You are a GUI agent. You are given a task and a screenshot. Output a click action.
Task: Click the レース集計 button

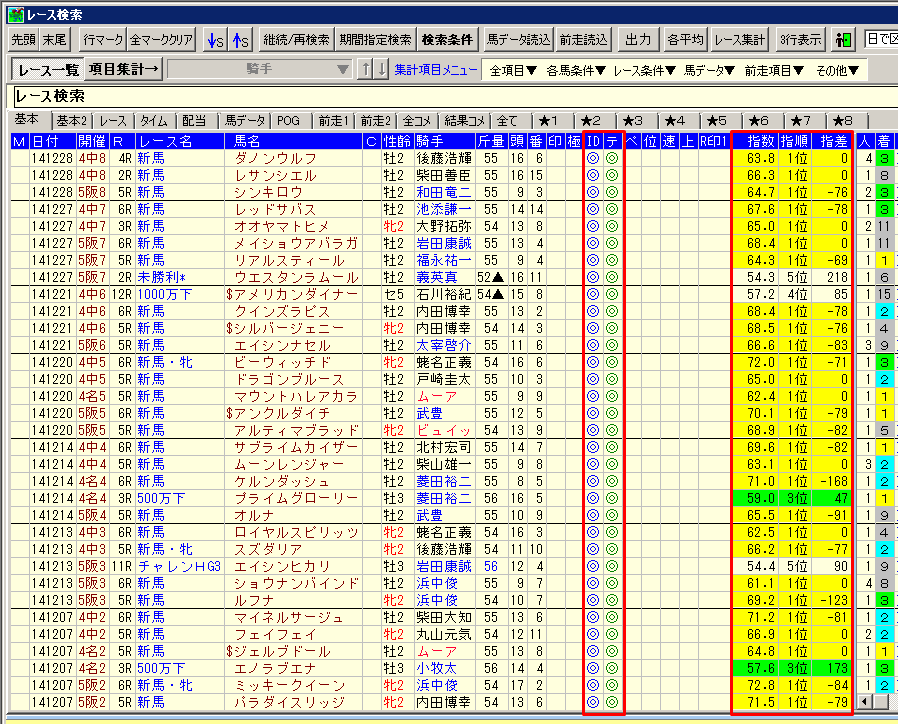tap(739, 40)
